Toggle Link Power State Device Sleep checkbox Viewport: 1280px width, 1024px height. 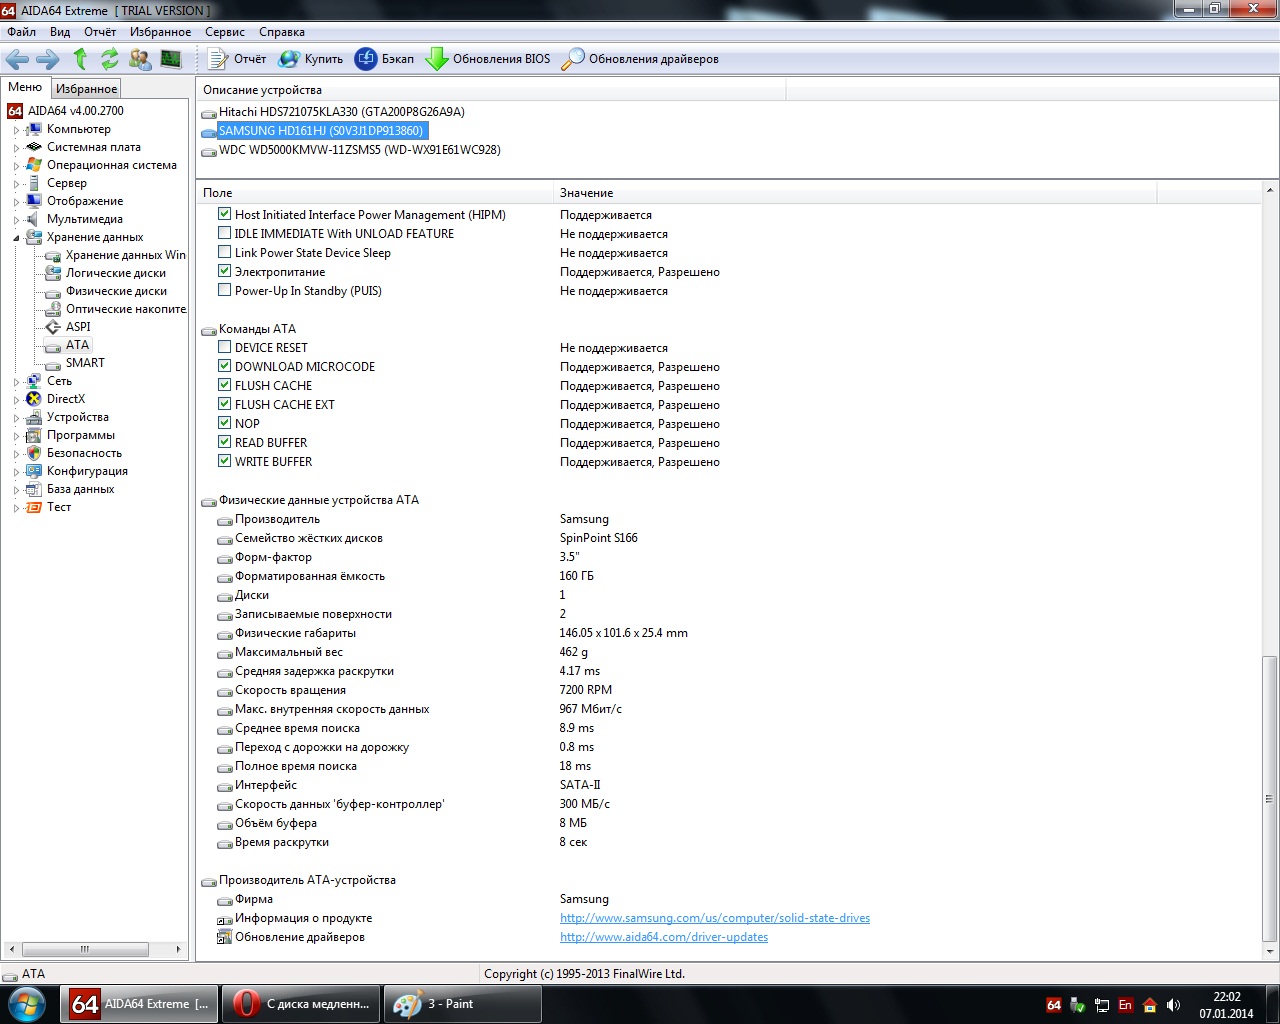click(x=225, y=252)
